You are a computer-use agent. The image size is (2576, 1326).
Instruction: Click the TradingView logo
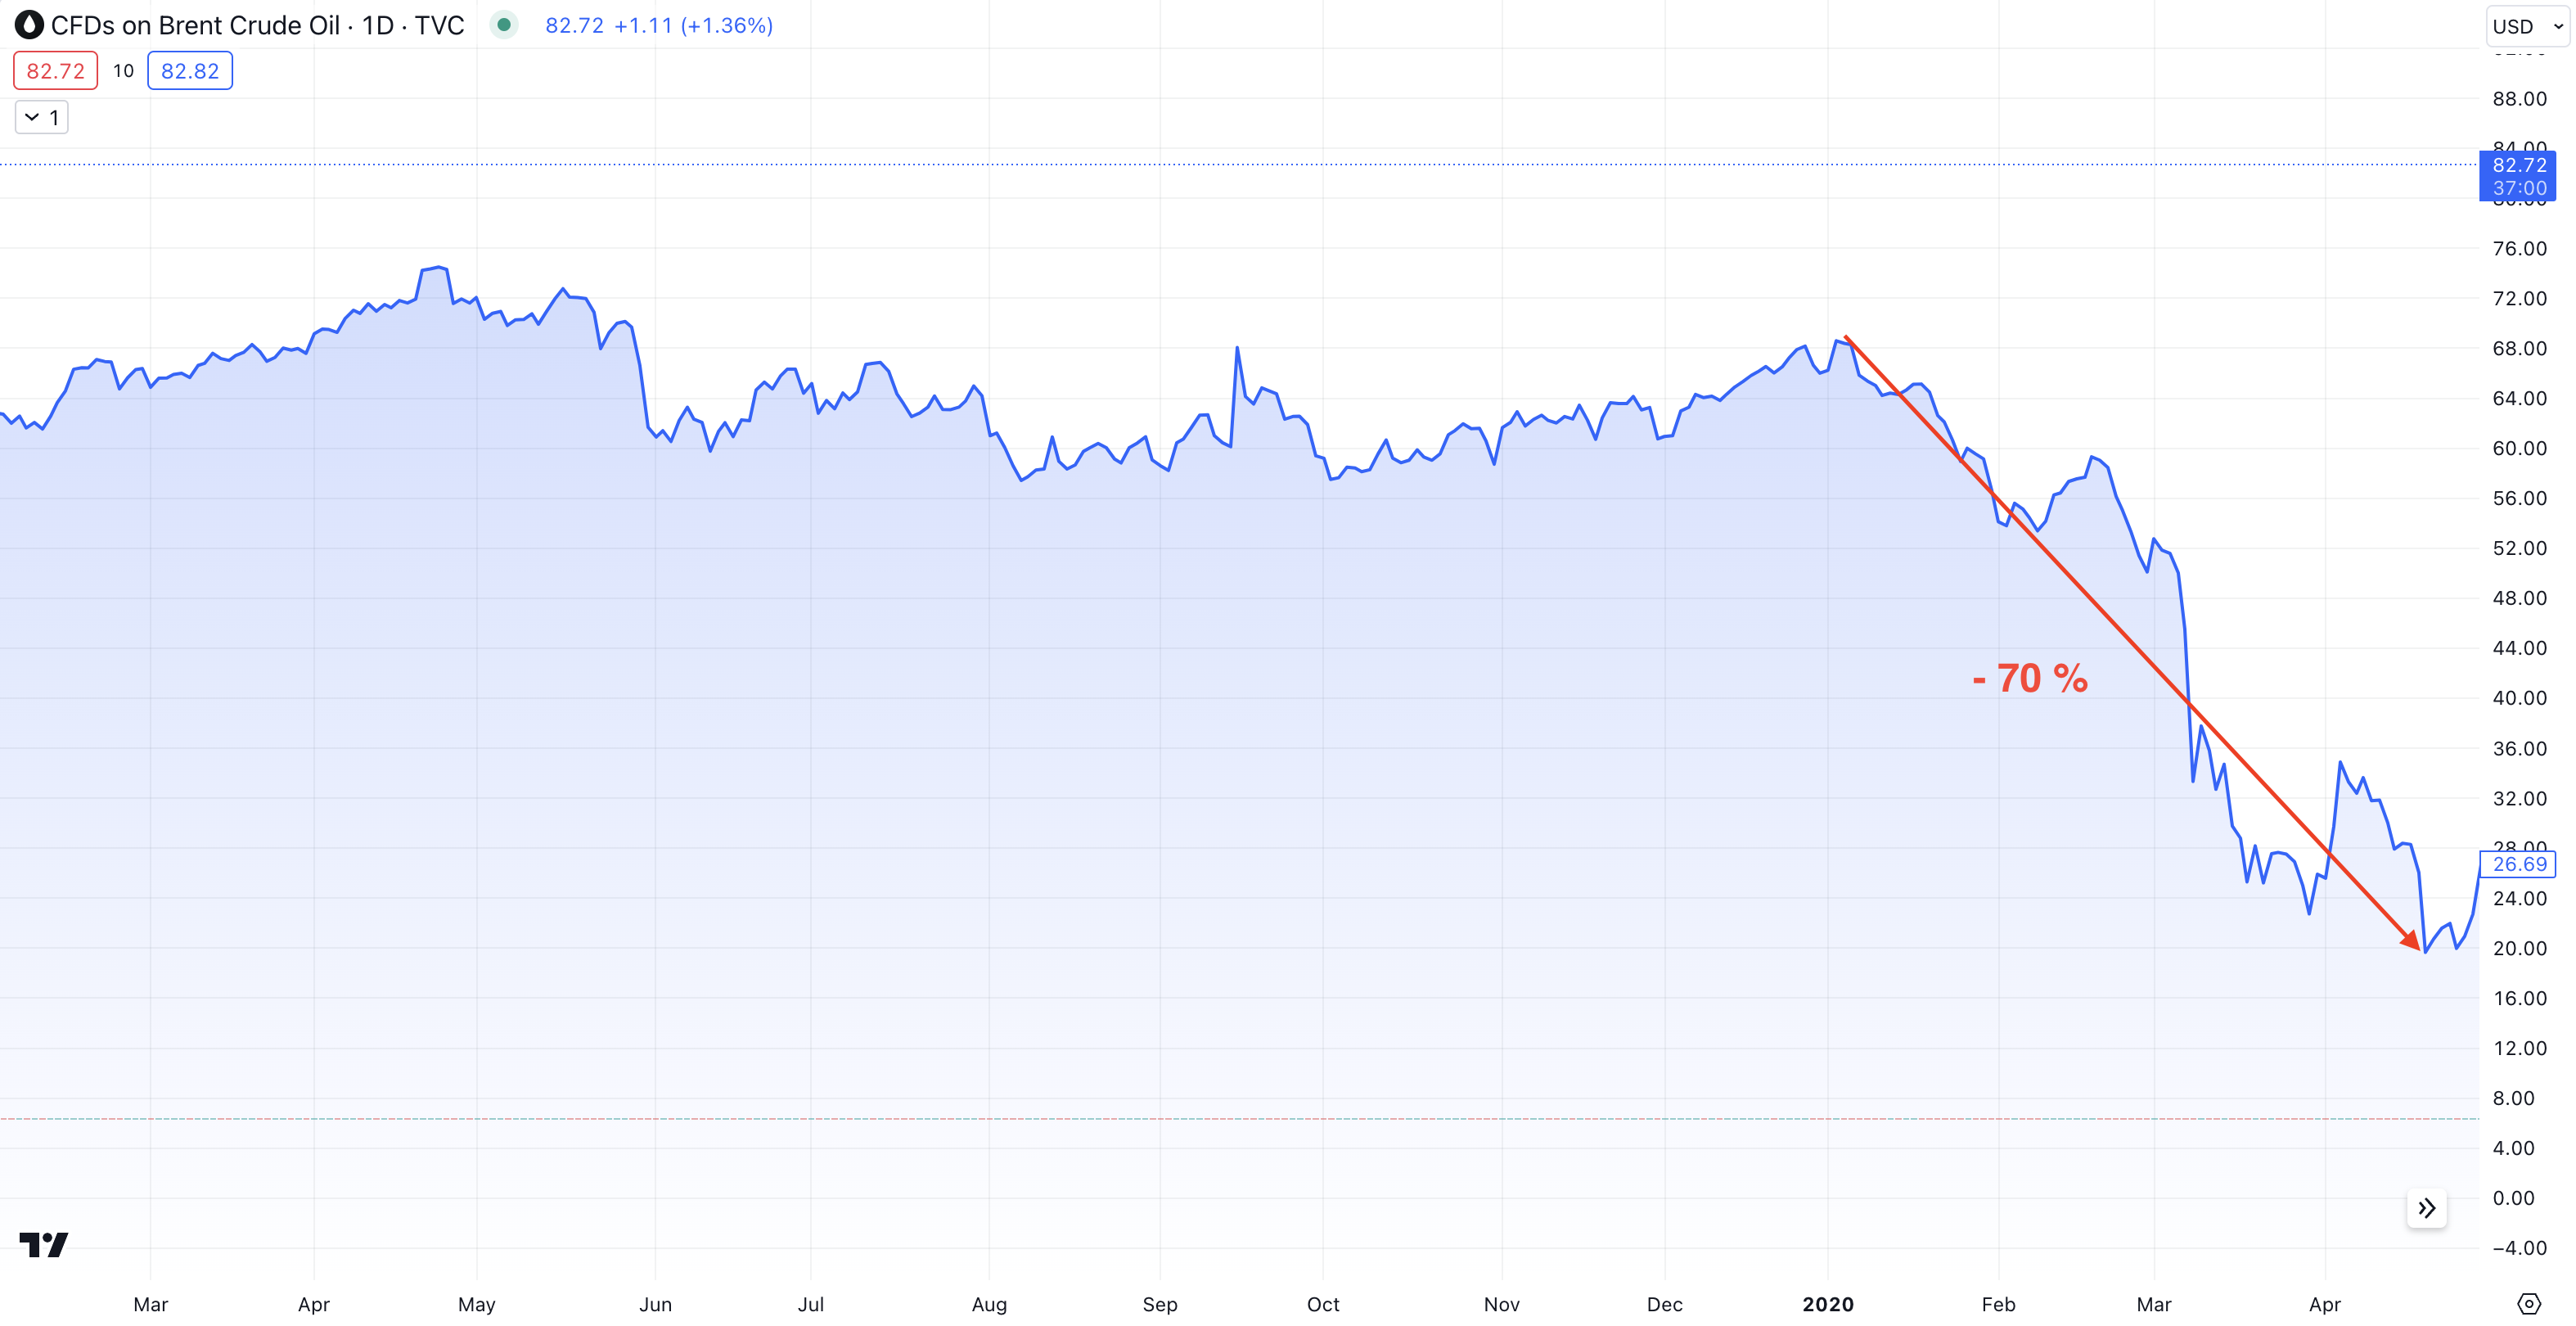tap(44, 1244)
